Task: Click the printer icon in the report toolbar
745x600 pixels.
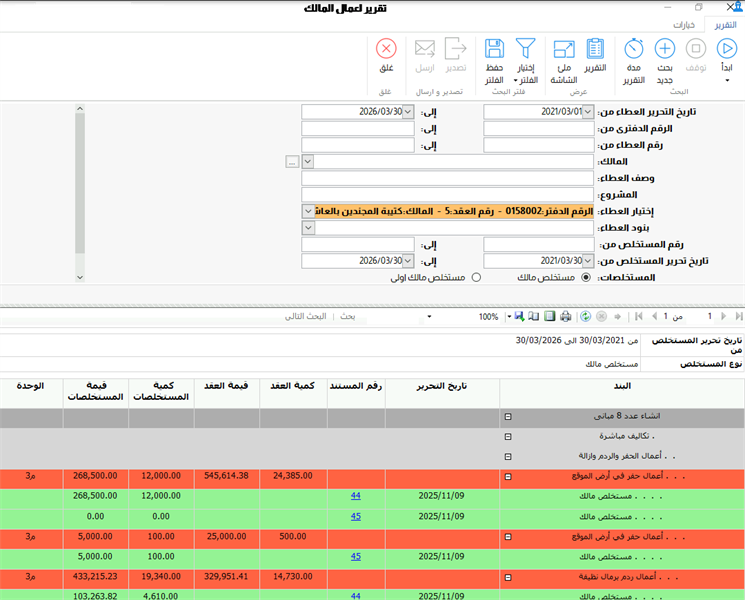Action: tap(565, 316)
